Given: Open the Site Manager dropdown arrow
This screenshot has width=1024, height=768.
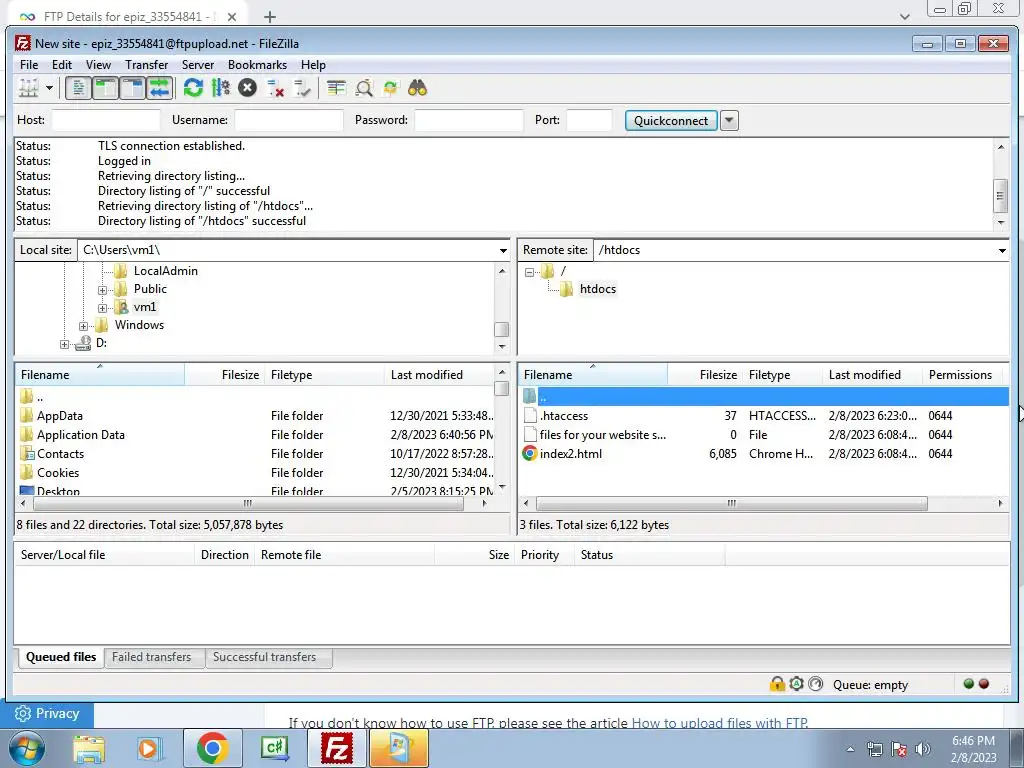Looking at the screenshot, I should (49, 88).
